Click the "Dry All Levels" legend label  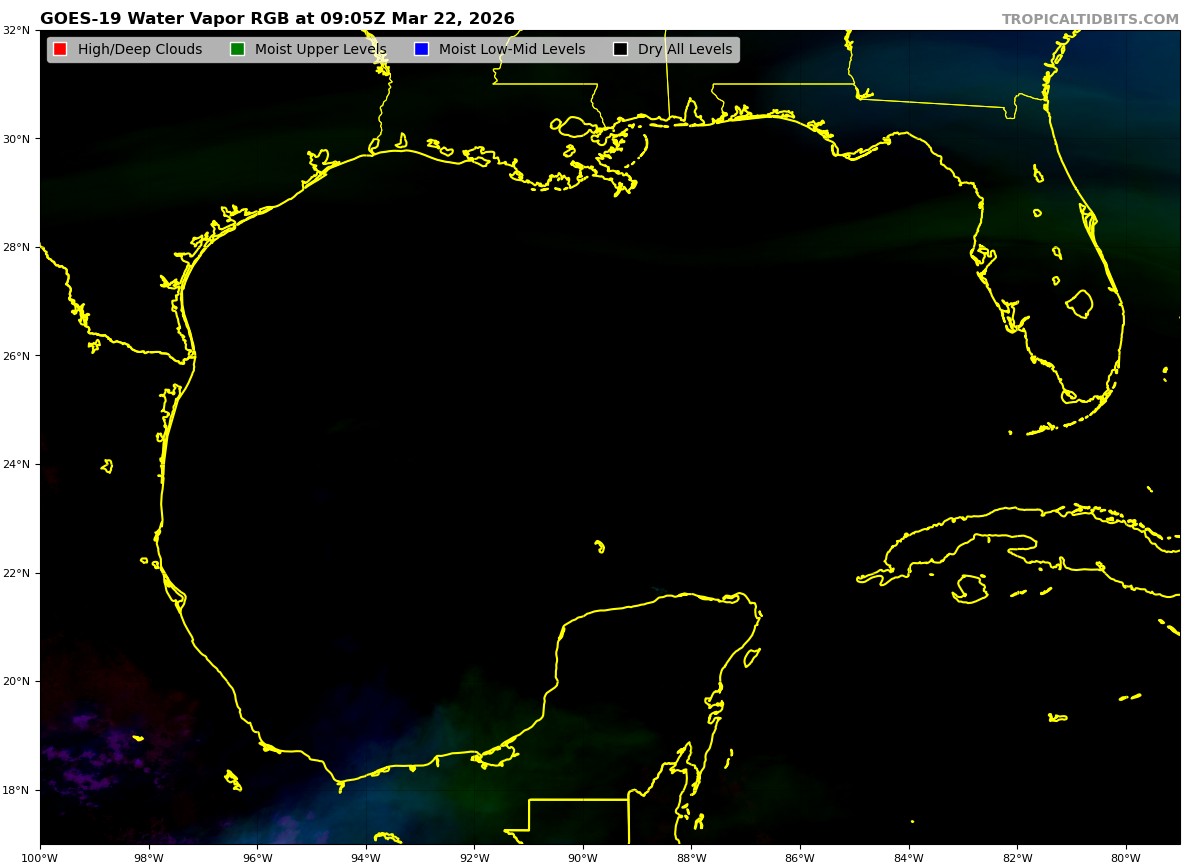(x=685, y=50)
